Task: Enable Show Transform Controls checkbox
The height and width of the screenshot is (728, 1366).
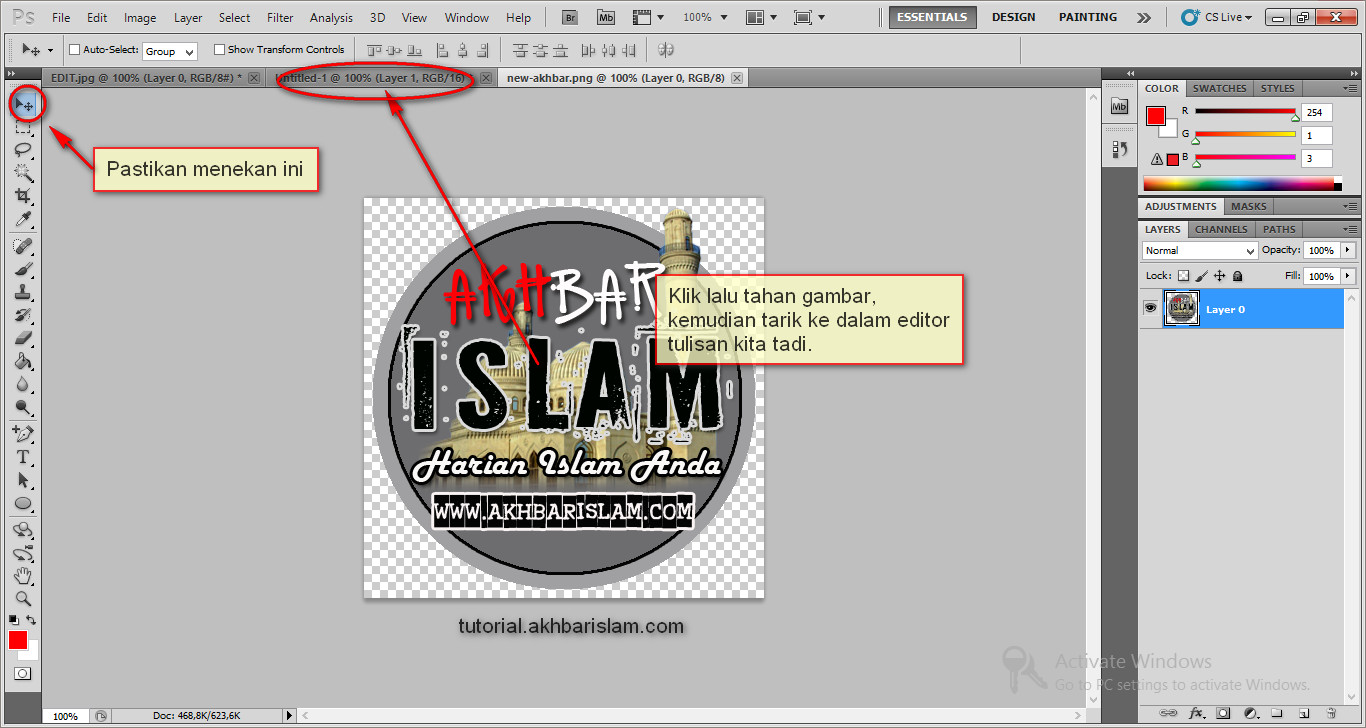Action: 219,50
